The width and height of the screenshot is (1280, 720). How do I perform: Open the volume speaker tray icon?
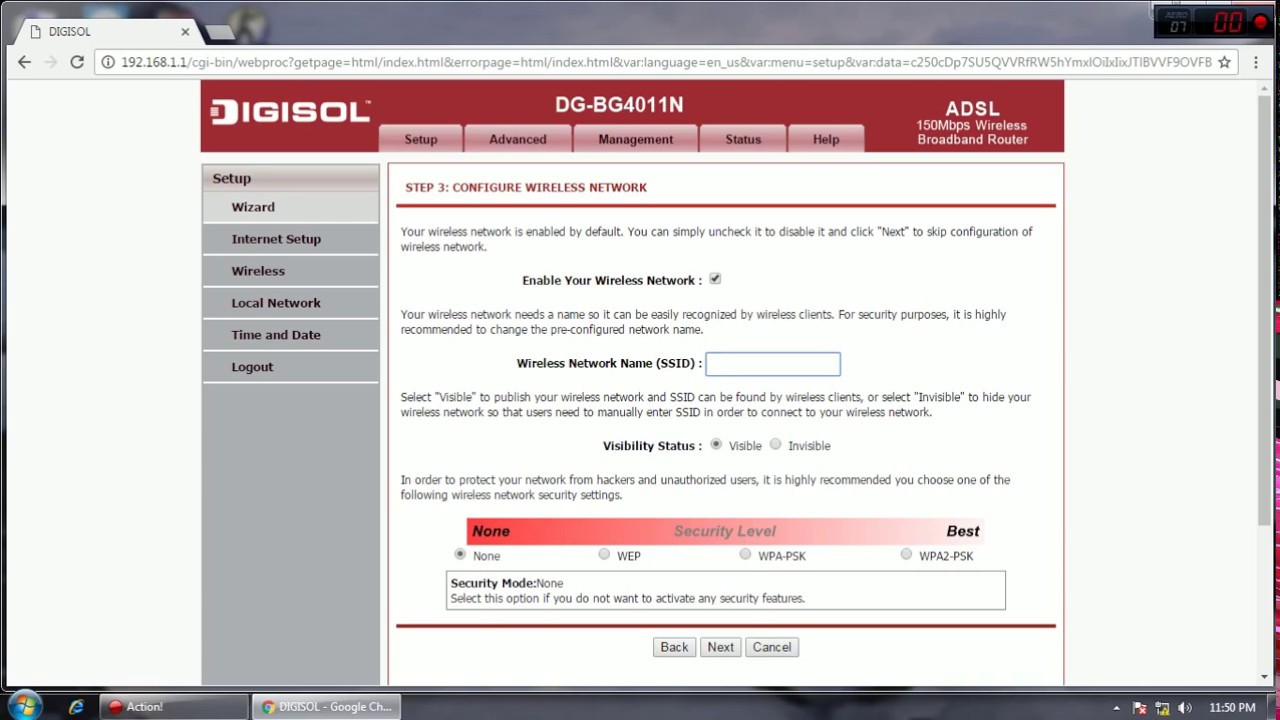point(1185,708)
